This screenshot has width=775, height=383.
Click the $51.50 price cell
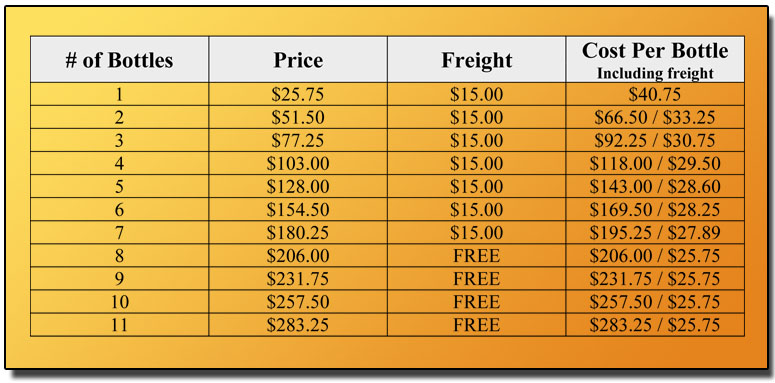point(298,117)
